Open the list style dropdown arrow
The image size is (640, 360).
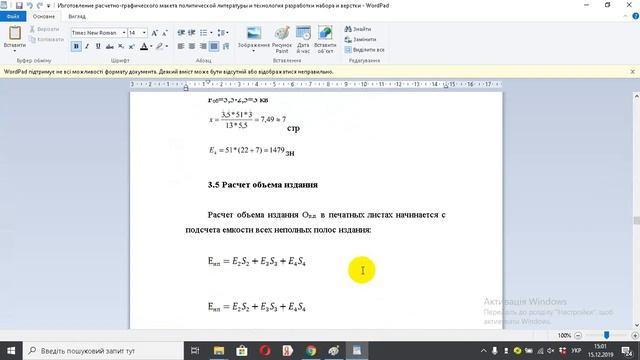pos(211,33)
